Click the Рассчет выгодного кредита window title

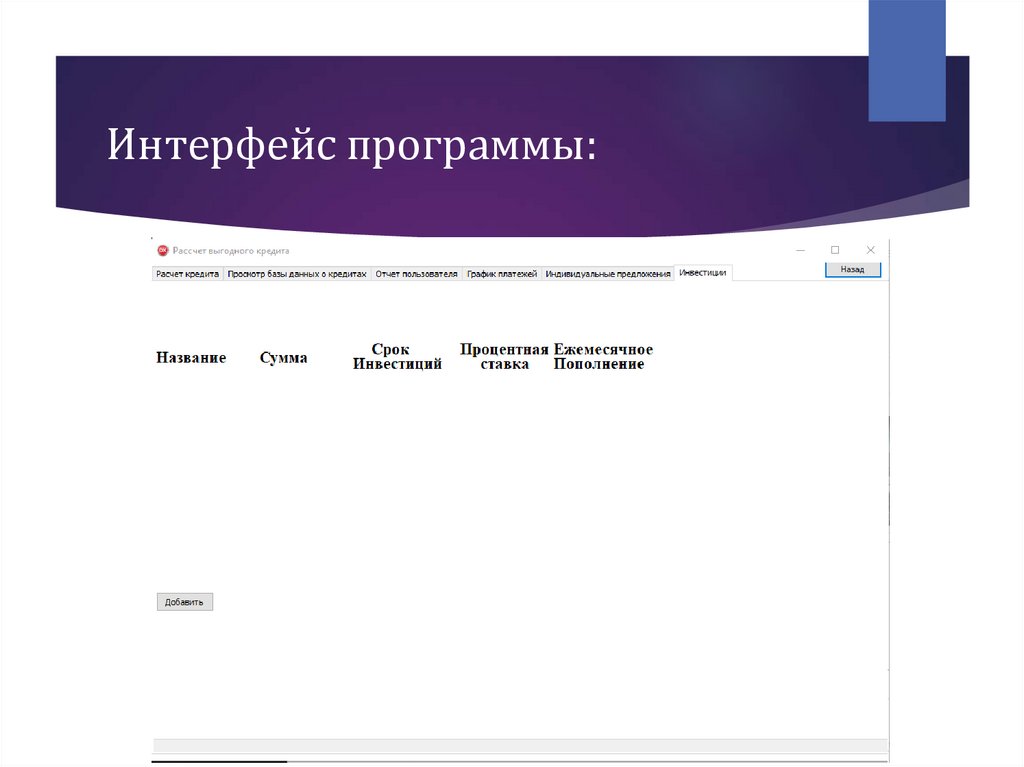pos(231,251)
